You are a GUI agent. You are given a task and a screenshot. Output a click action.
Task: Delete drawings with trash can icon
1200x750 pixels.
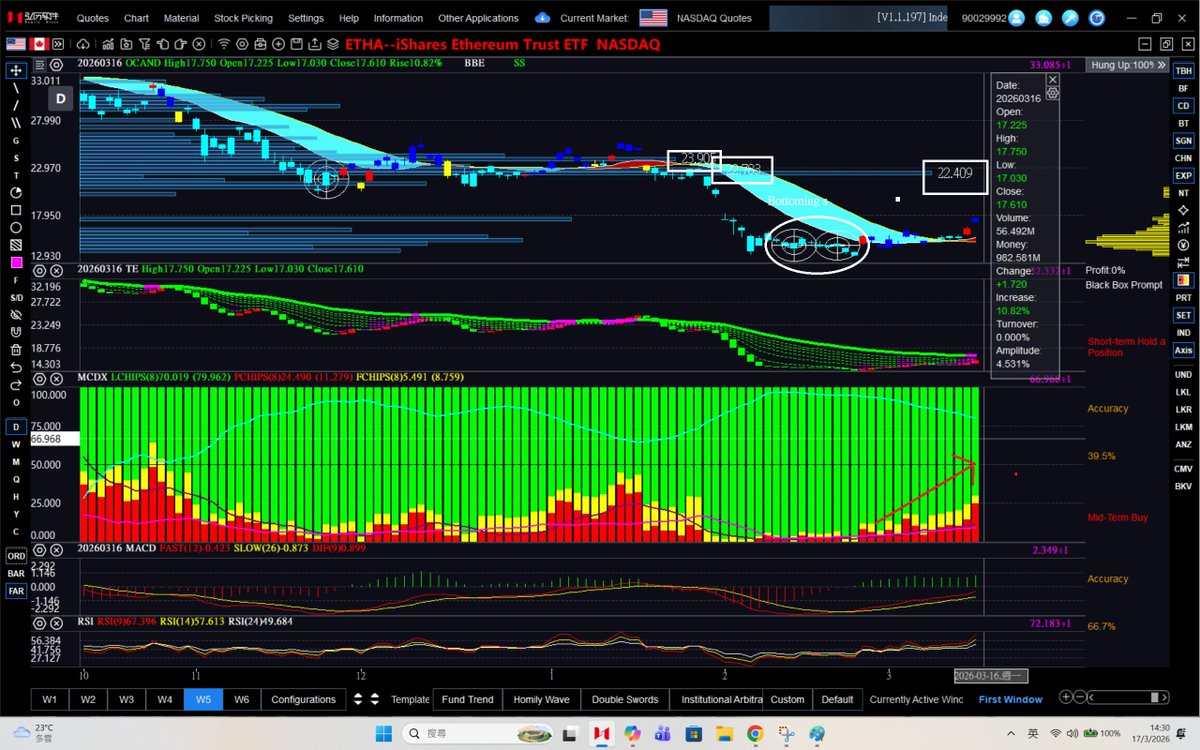(15, 350)
